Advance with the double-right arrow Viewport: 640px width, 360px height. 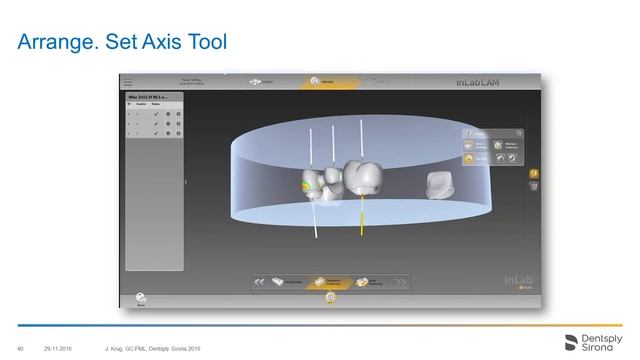pos(401,282)
